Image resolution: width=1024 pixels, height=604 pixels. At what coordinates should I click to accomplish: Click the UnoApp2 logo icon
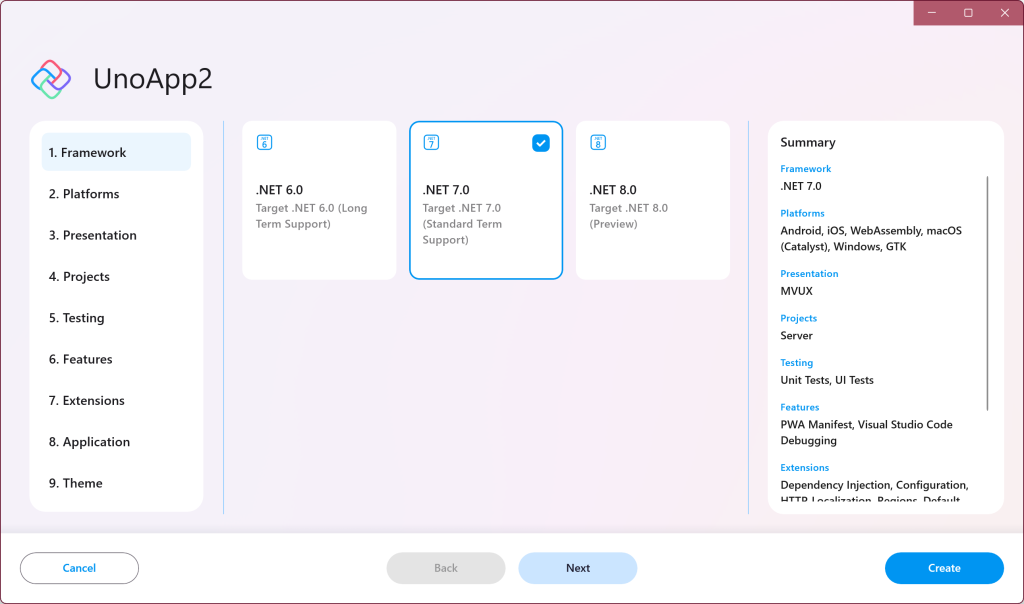pos(51,77)
